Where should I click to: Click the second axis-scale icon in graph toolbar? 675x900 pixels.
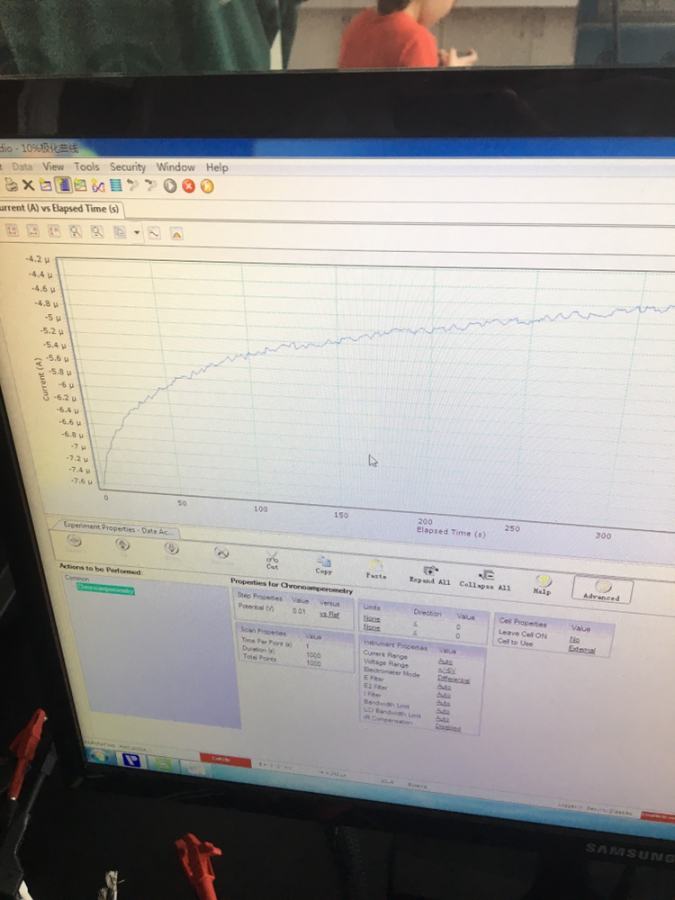tap(33, 231)
